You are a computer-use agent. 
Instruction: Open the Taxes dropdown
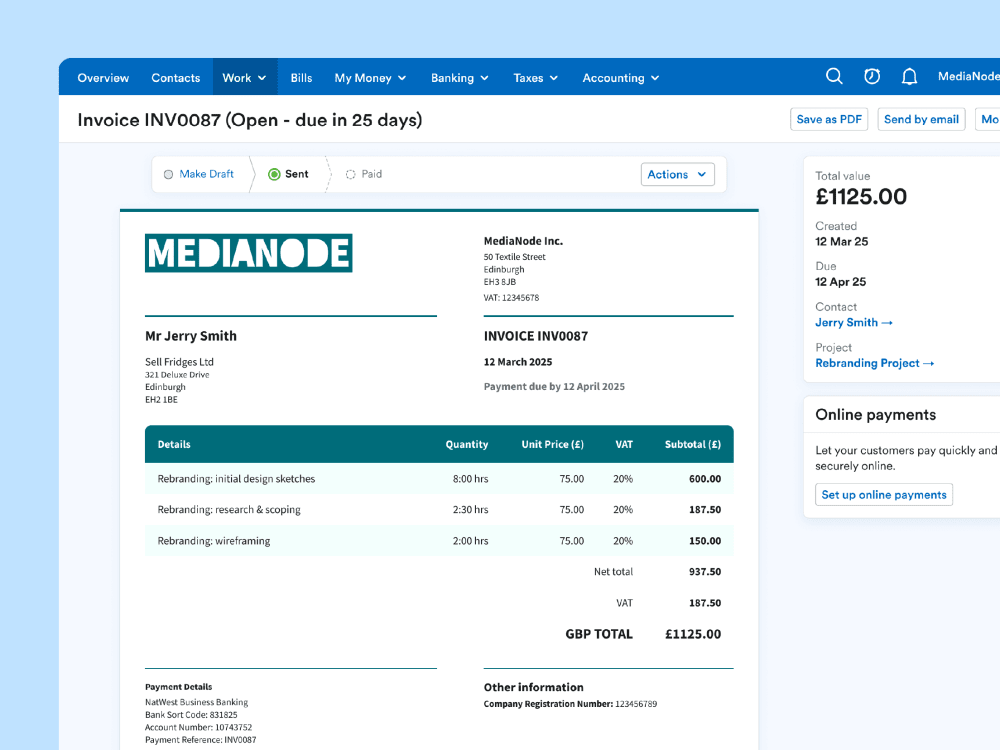click(535, 77)
